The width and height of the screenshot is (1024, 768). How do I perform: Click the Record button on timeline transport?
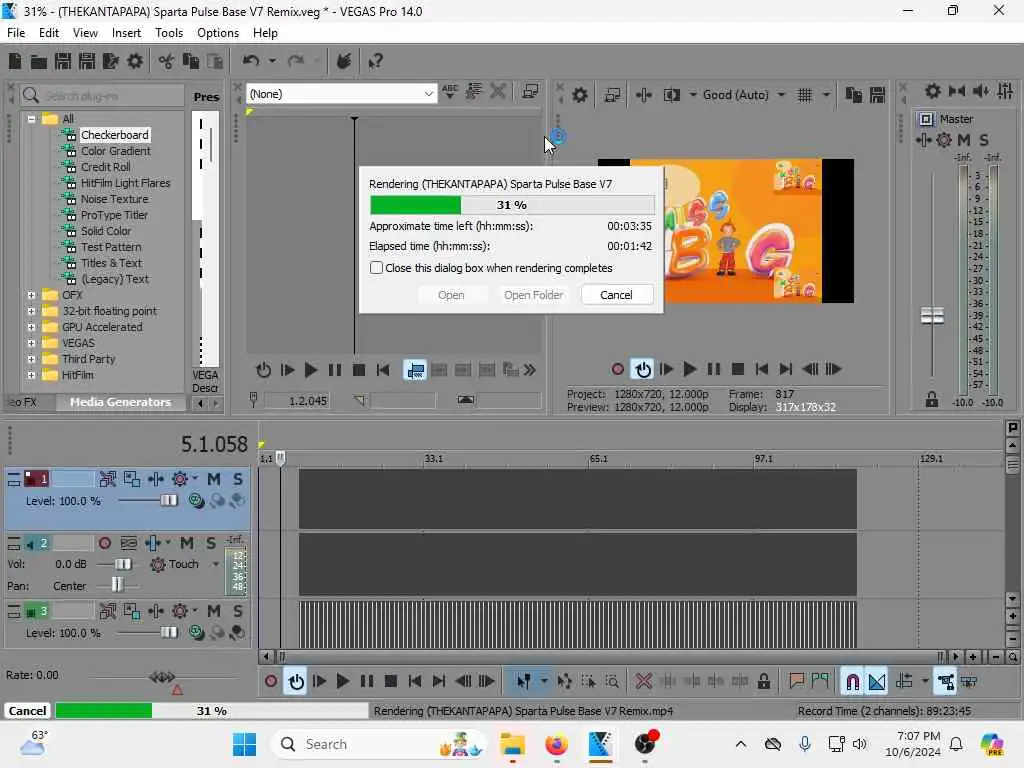tap(271, 682)
